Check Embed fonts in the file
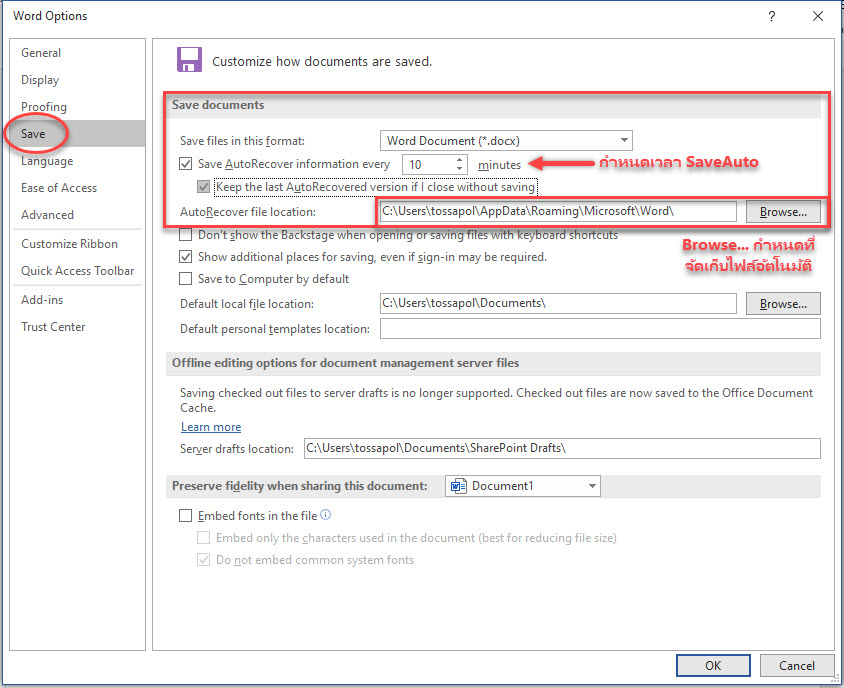Viewport: 844px width, 688px height. [x=185, y=516]
